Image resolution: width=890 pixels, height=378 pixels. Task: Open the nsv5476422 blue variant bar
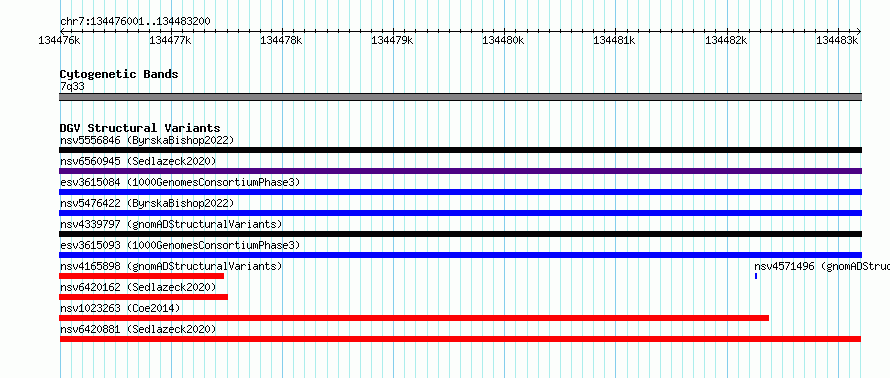(460, 213)
